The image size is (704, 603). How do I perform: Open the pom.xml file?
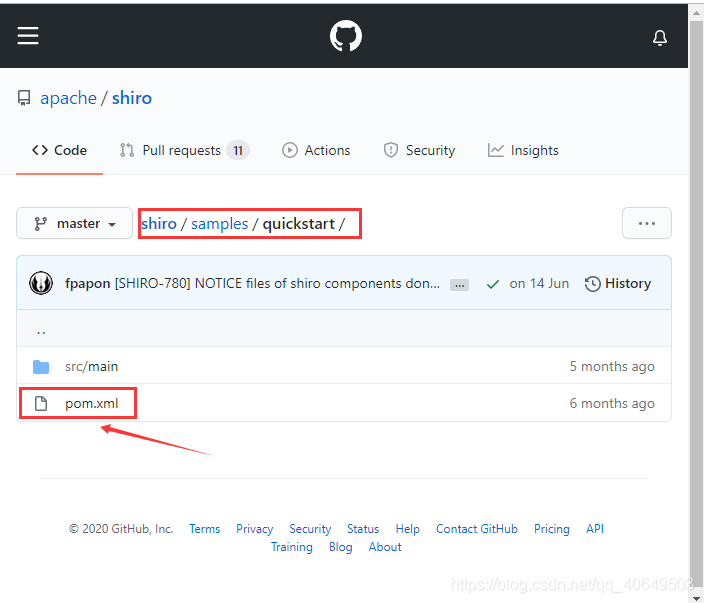pos(92,403)
